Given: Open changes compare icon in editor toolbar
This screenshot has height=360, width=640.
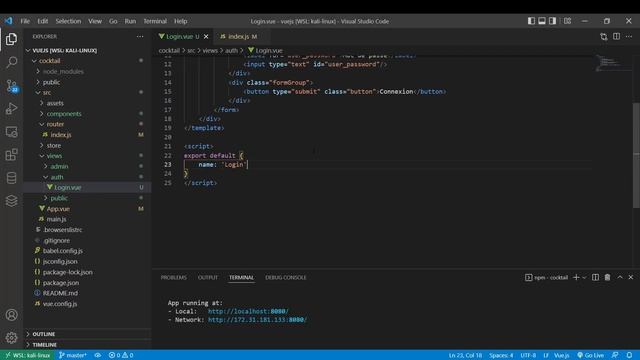Looking at the screenshot, I should [x=603, y=37].
